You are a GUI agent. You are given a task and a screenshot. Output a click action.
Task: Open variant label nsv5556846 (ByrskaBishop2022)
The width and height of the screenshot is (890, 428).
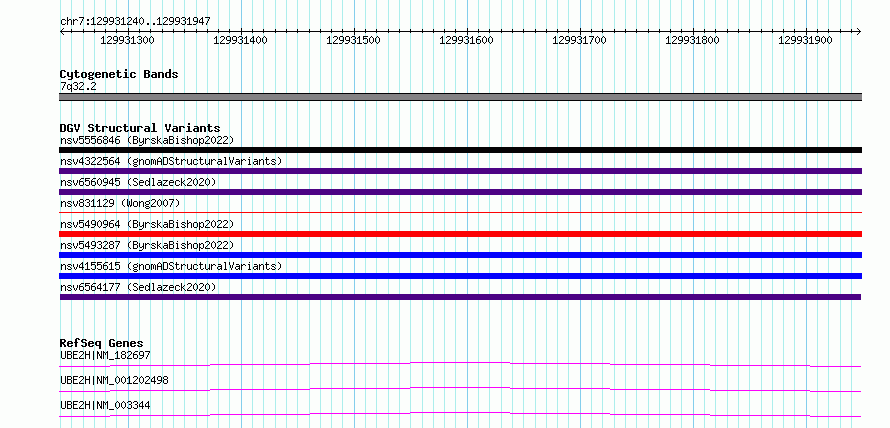(x=146, y=140)
